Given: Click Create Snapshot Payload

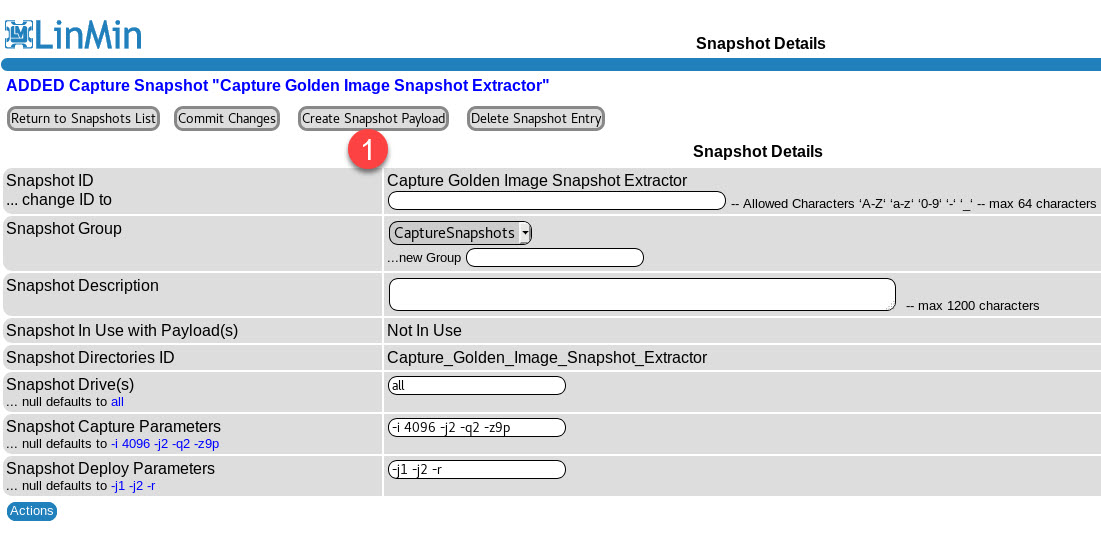Looking at the screenshot, I should point(373,119).
